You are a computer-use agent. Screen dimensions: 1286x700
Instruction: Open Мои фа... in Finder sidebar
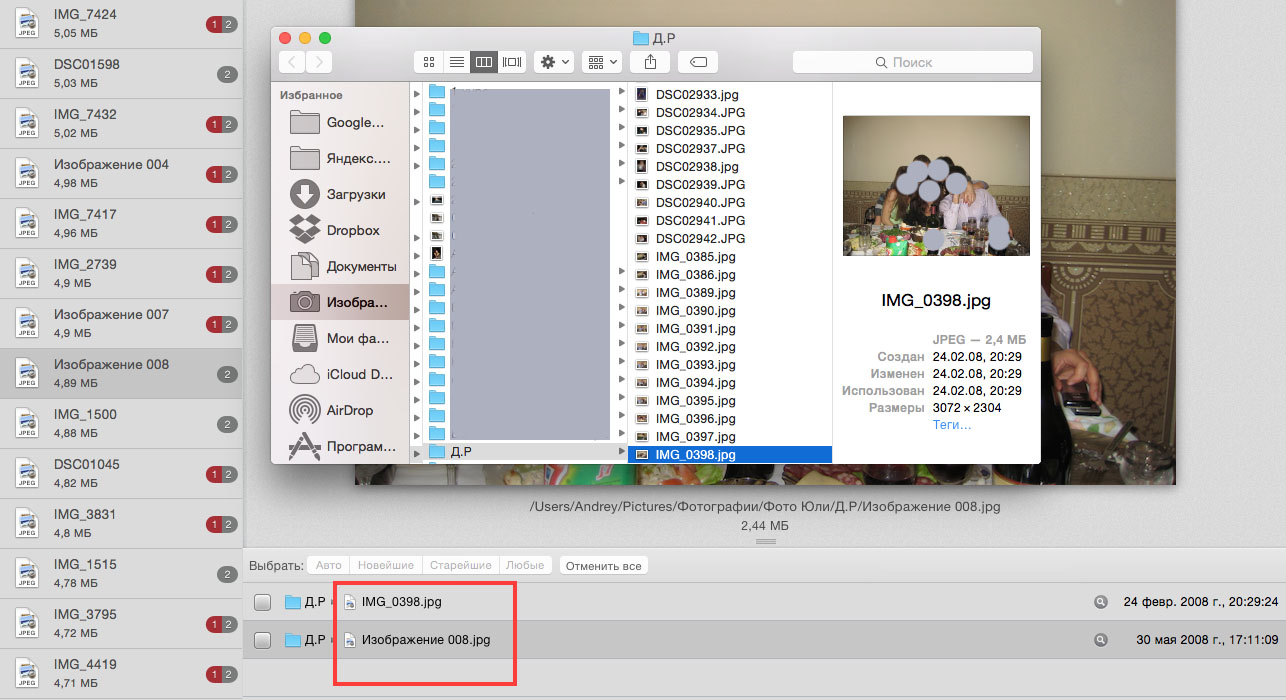tap(340, 338)
